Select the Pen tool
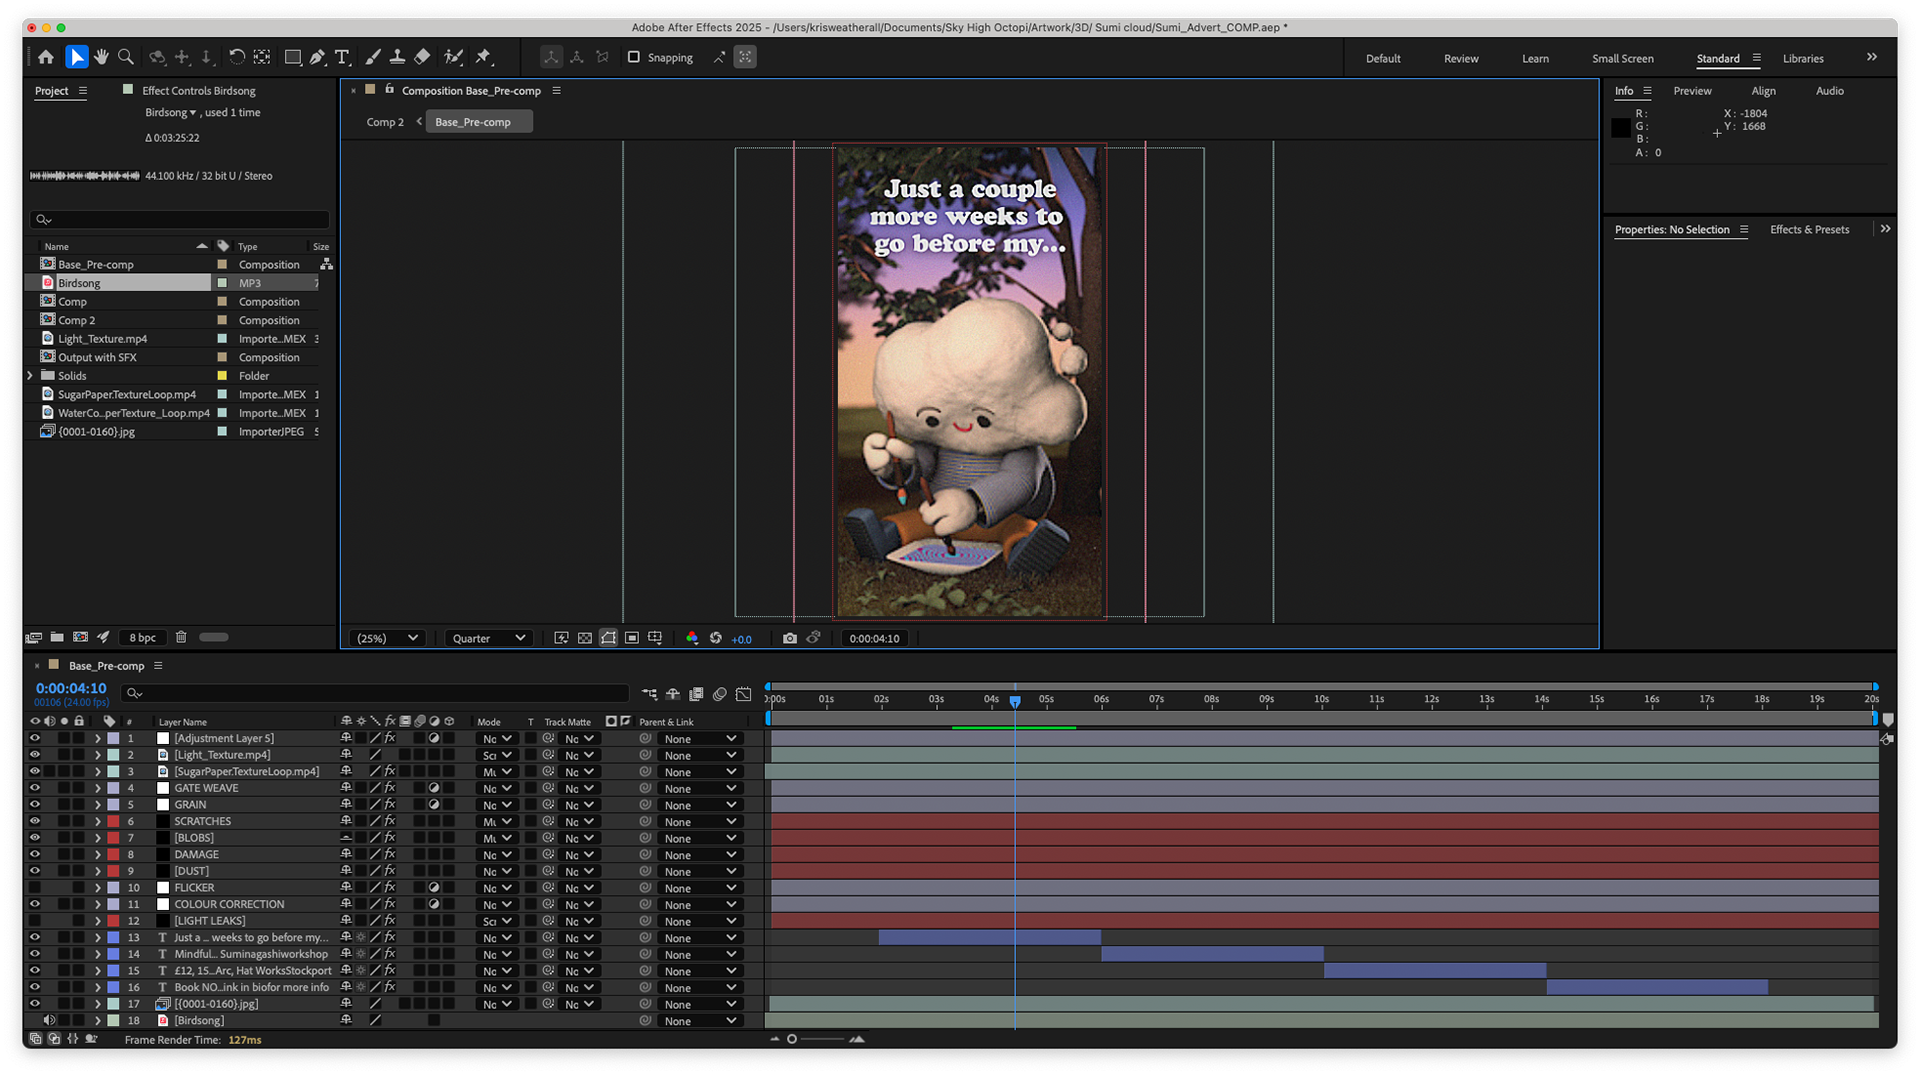 tap(318, 57)
